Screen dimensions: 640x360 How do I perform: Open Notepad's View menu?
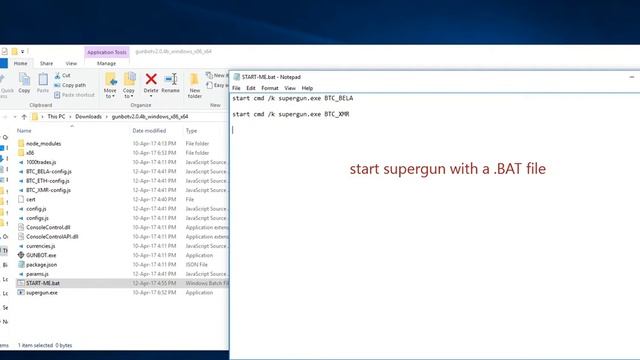click(290, 88)
